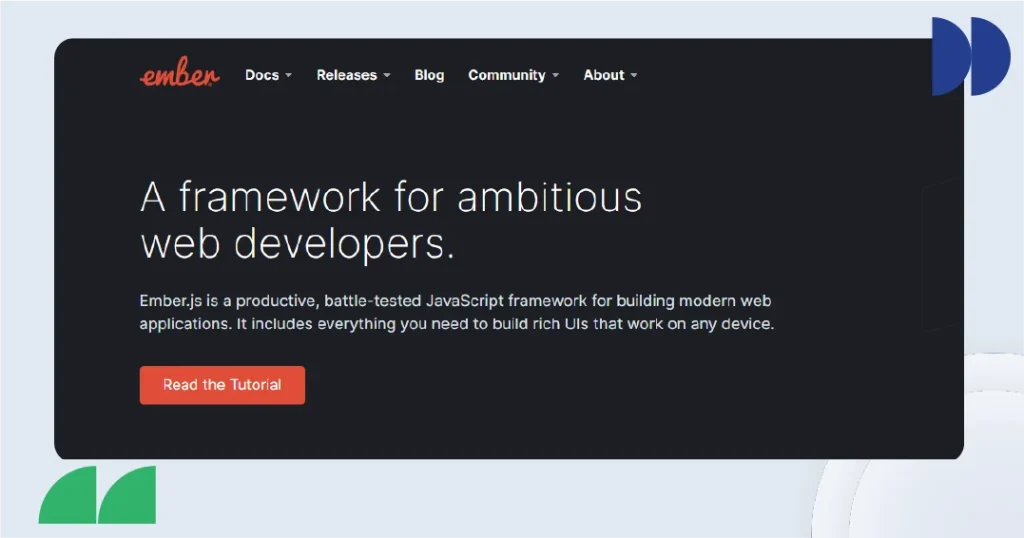Open the Releases menu

(x=347, y=75)
